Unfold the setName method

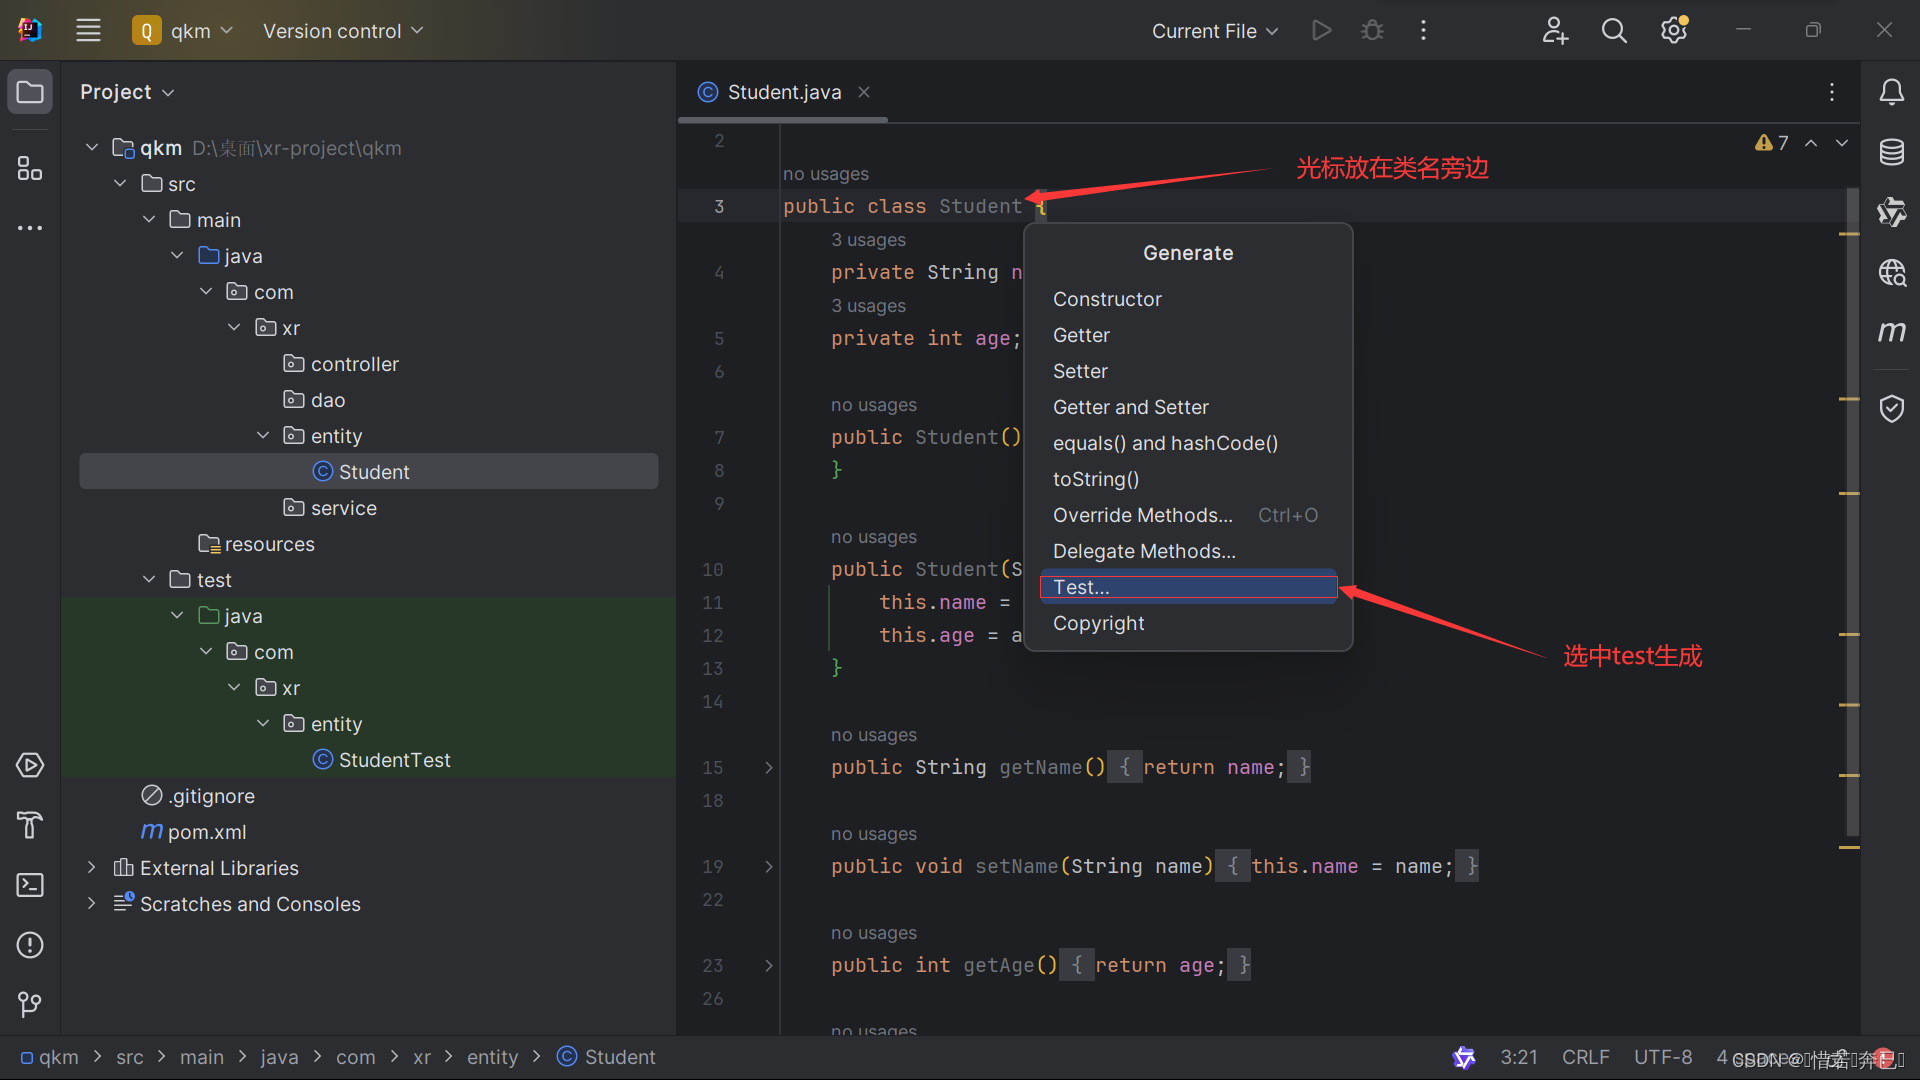coord(769,866)
